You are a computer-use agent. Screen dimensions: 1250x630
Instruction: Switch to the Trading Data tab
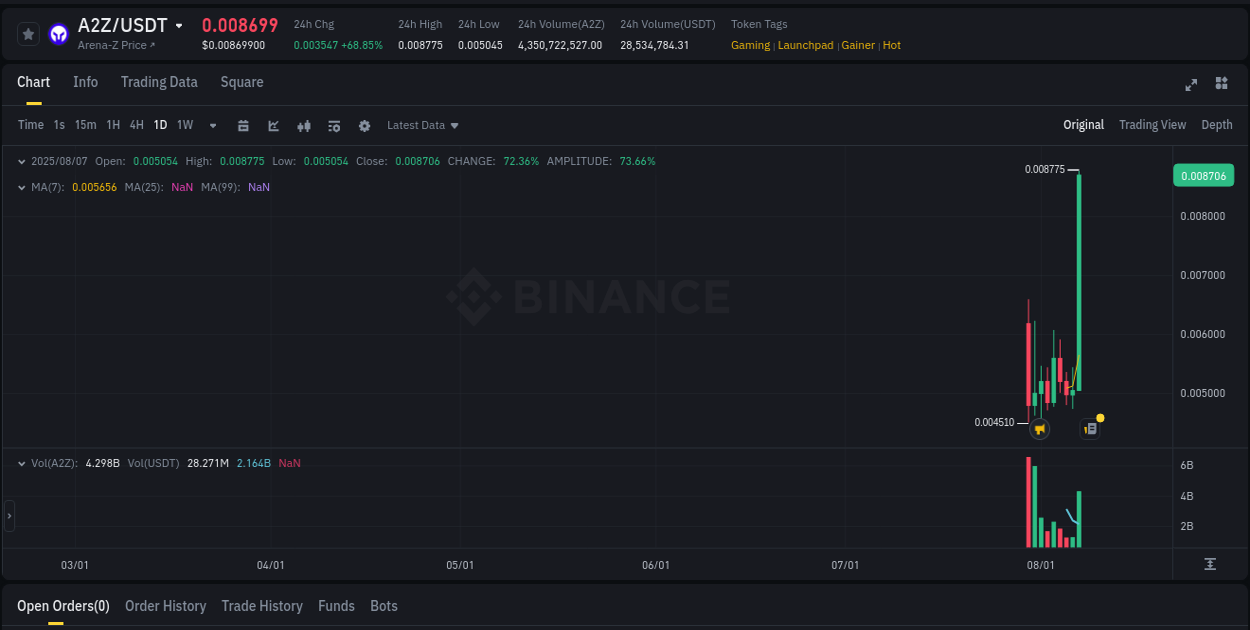(159, 82)
